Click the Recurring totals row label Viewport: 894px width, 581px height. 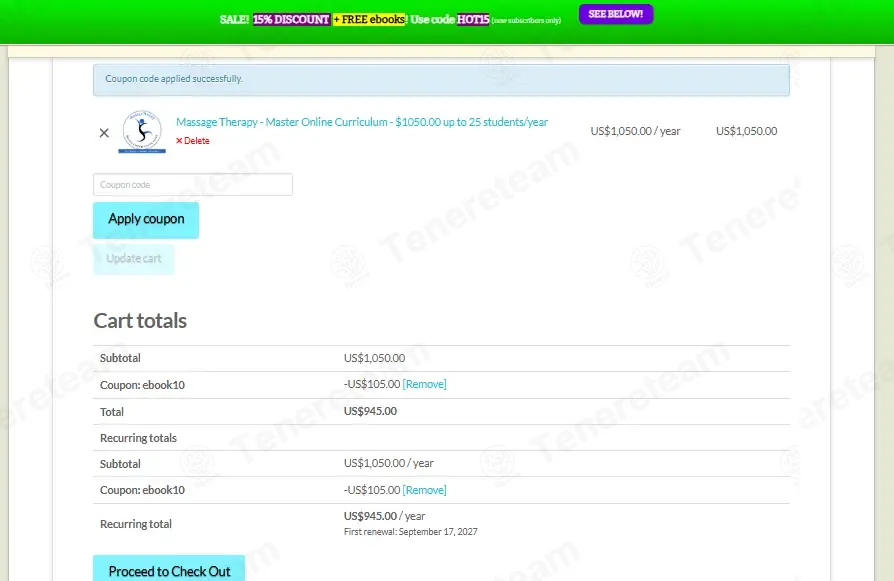coord(139,438)
